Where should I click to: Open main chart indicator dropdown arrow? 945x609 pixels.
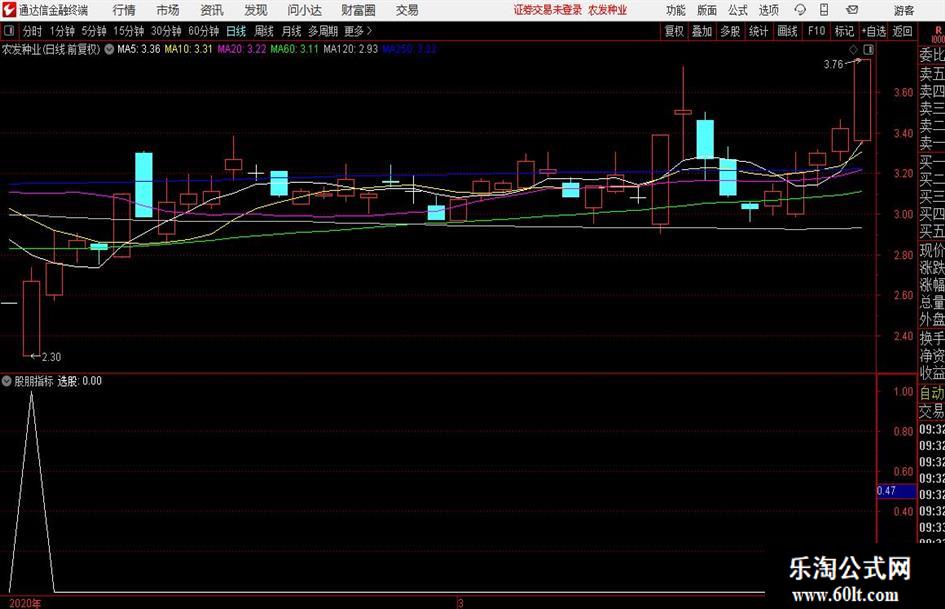tap(109, 49)
